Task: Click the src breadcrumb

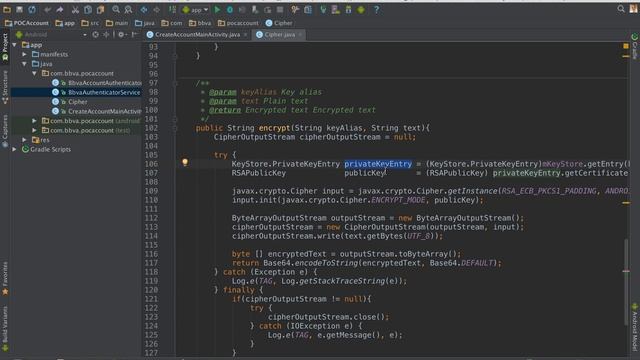Action: (90, 23)
